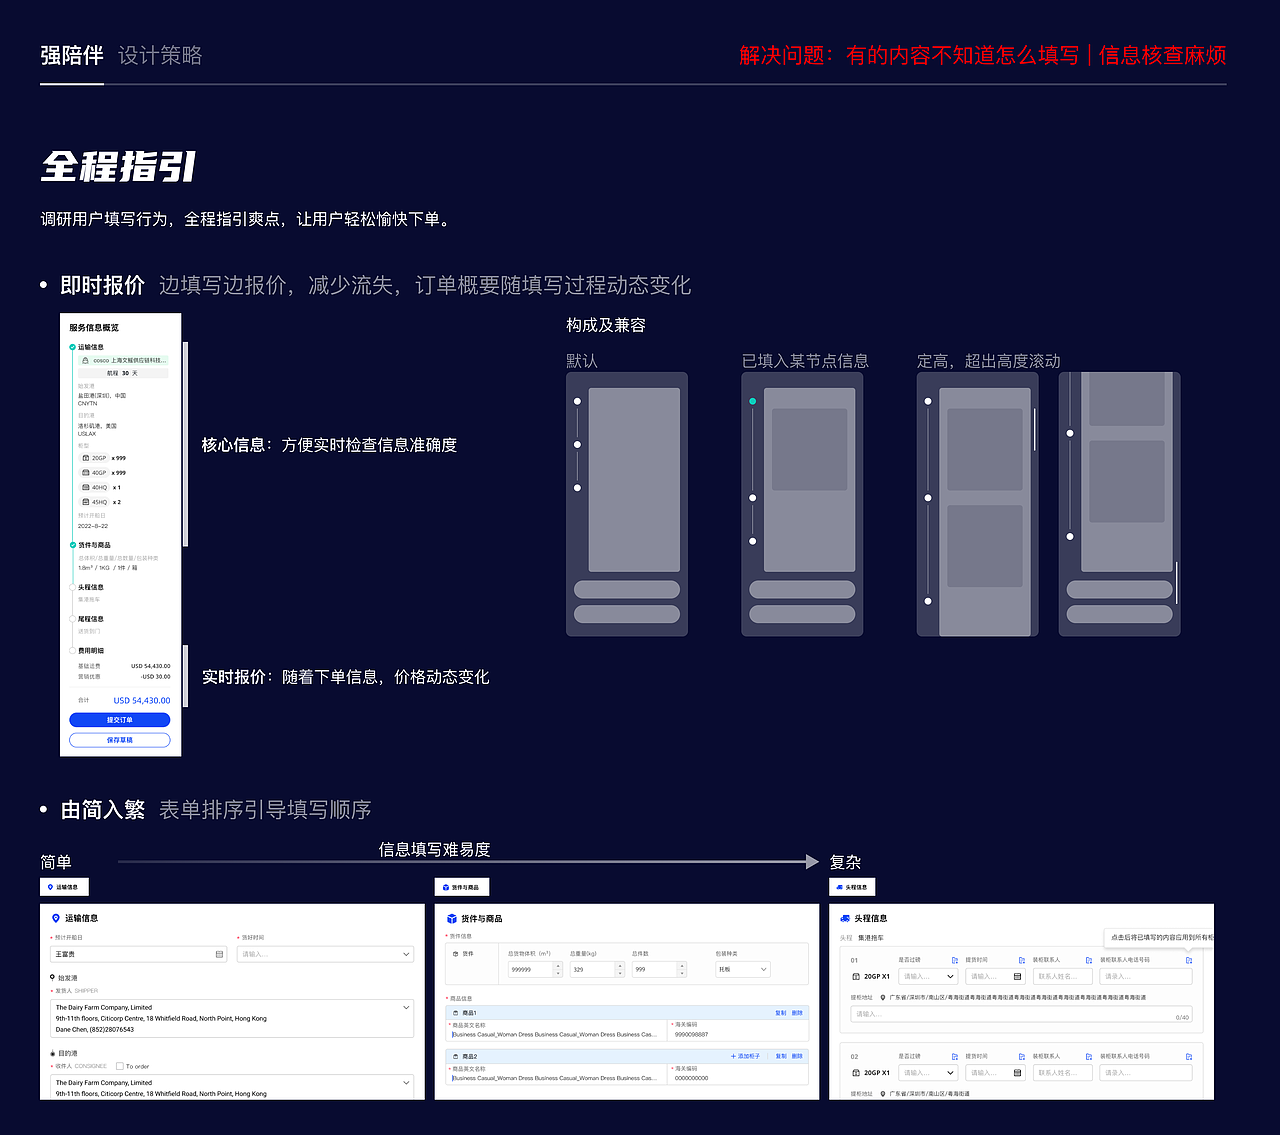This screenshot has width=1280, height=1135.
Task: Open the 包装种类 dropdown showing 托盘
Action: pyautogui.click(x=742, y=969)
